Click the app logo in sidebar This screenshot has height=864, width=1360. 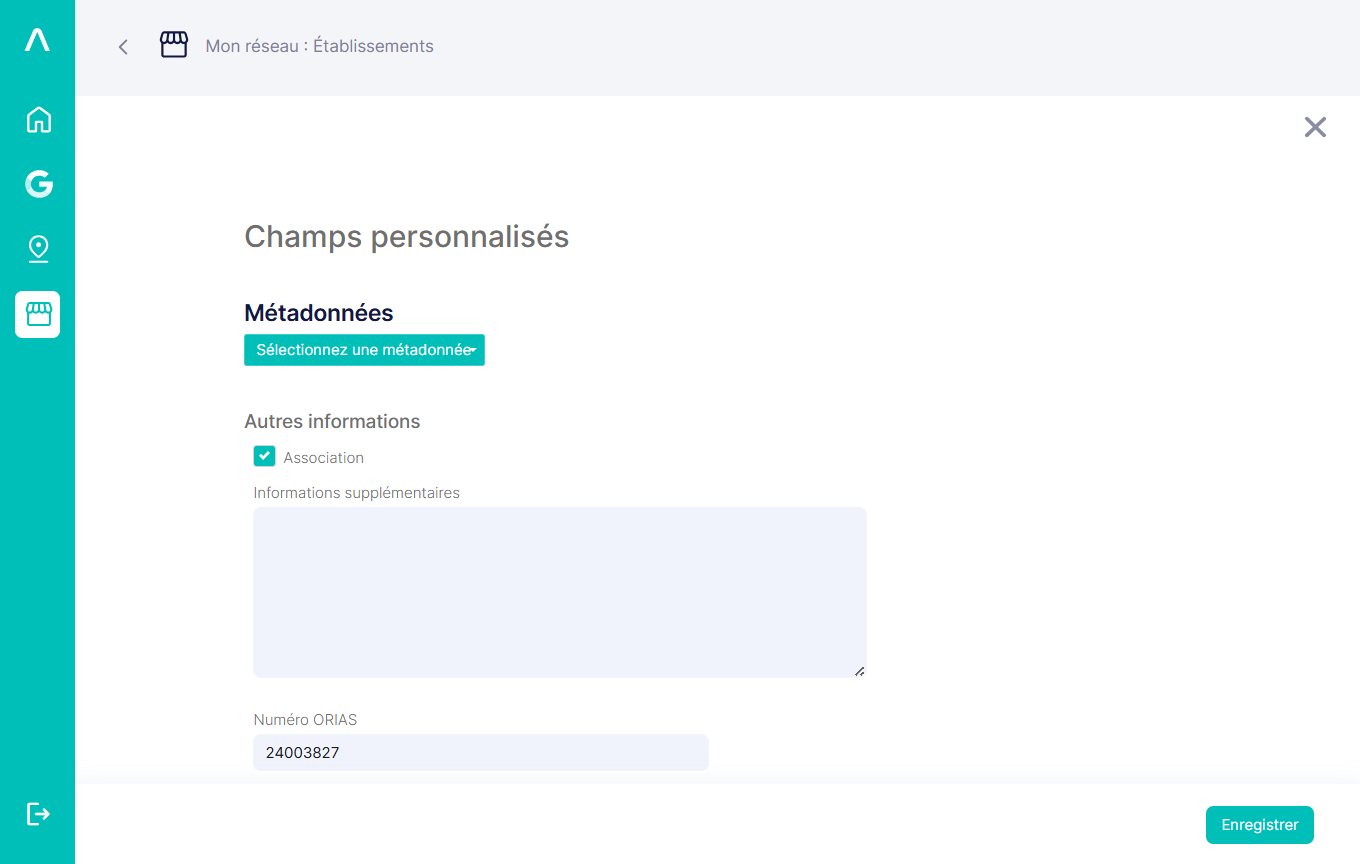pyautogui.click(x=37, y=40)
